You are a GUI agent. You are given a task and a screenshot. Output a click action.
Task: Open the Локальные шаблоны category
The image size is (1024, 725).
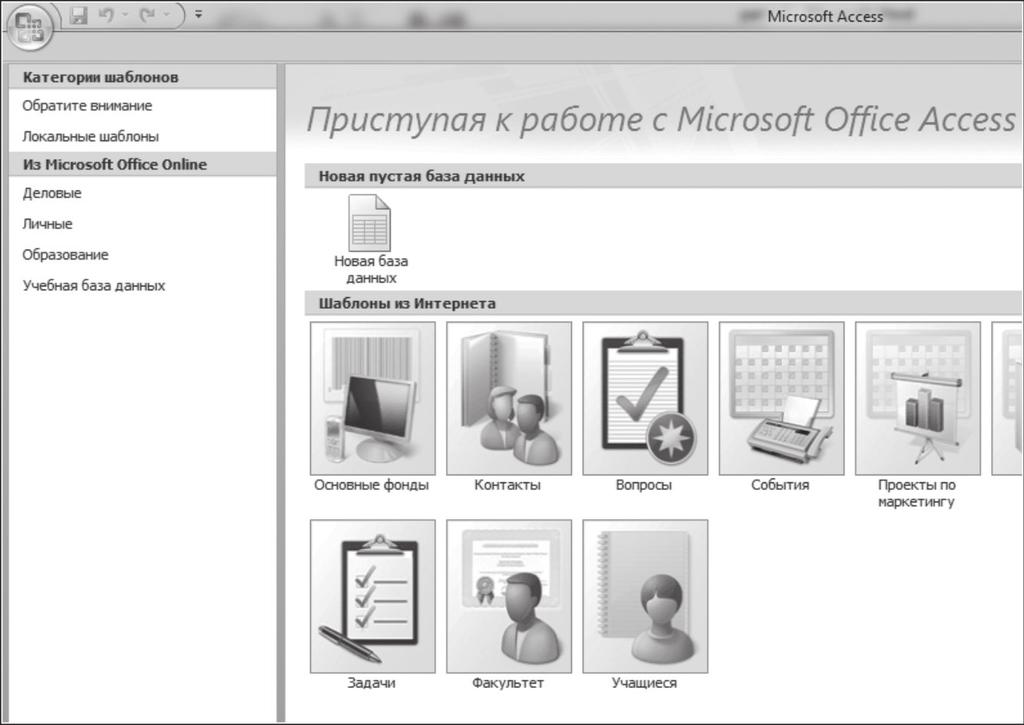(x=90, y=137)
